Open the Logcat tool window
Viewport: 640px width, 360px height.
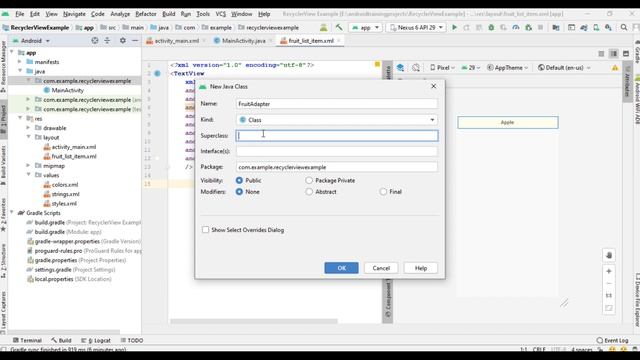click(96, 340)
